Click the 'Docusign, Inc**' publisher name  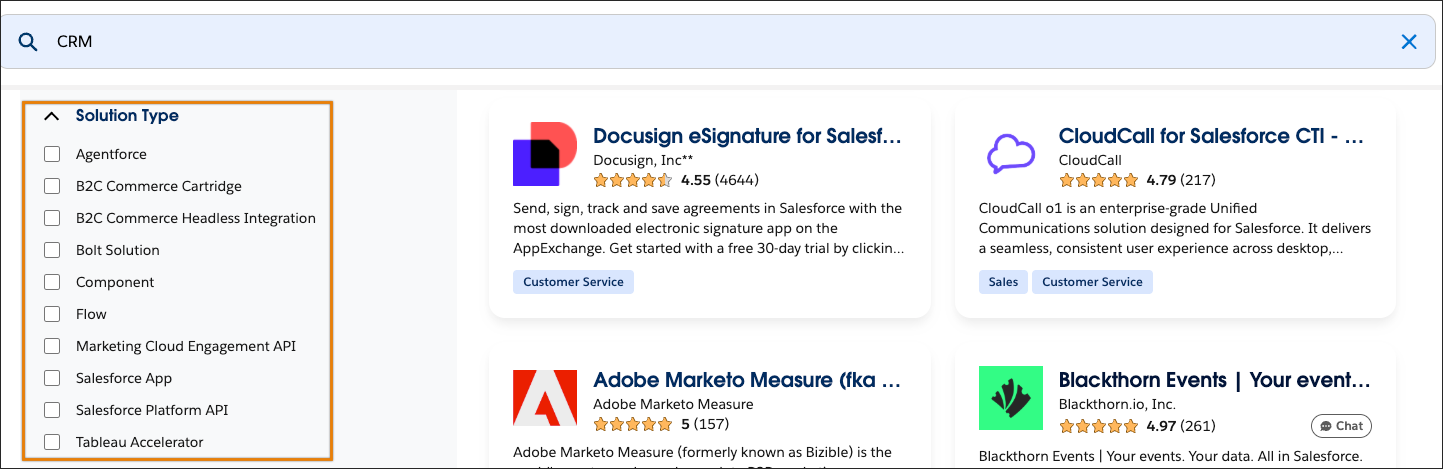tap(643, 160)
